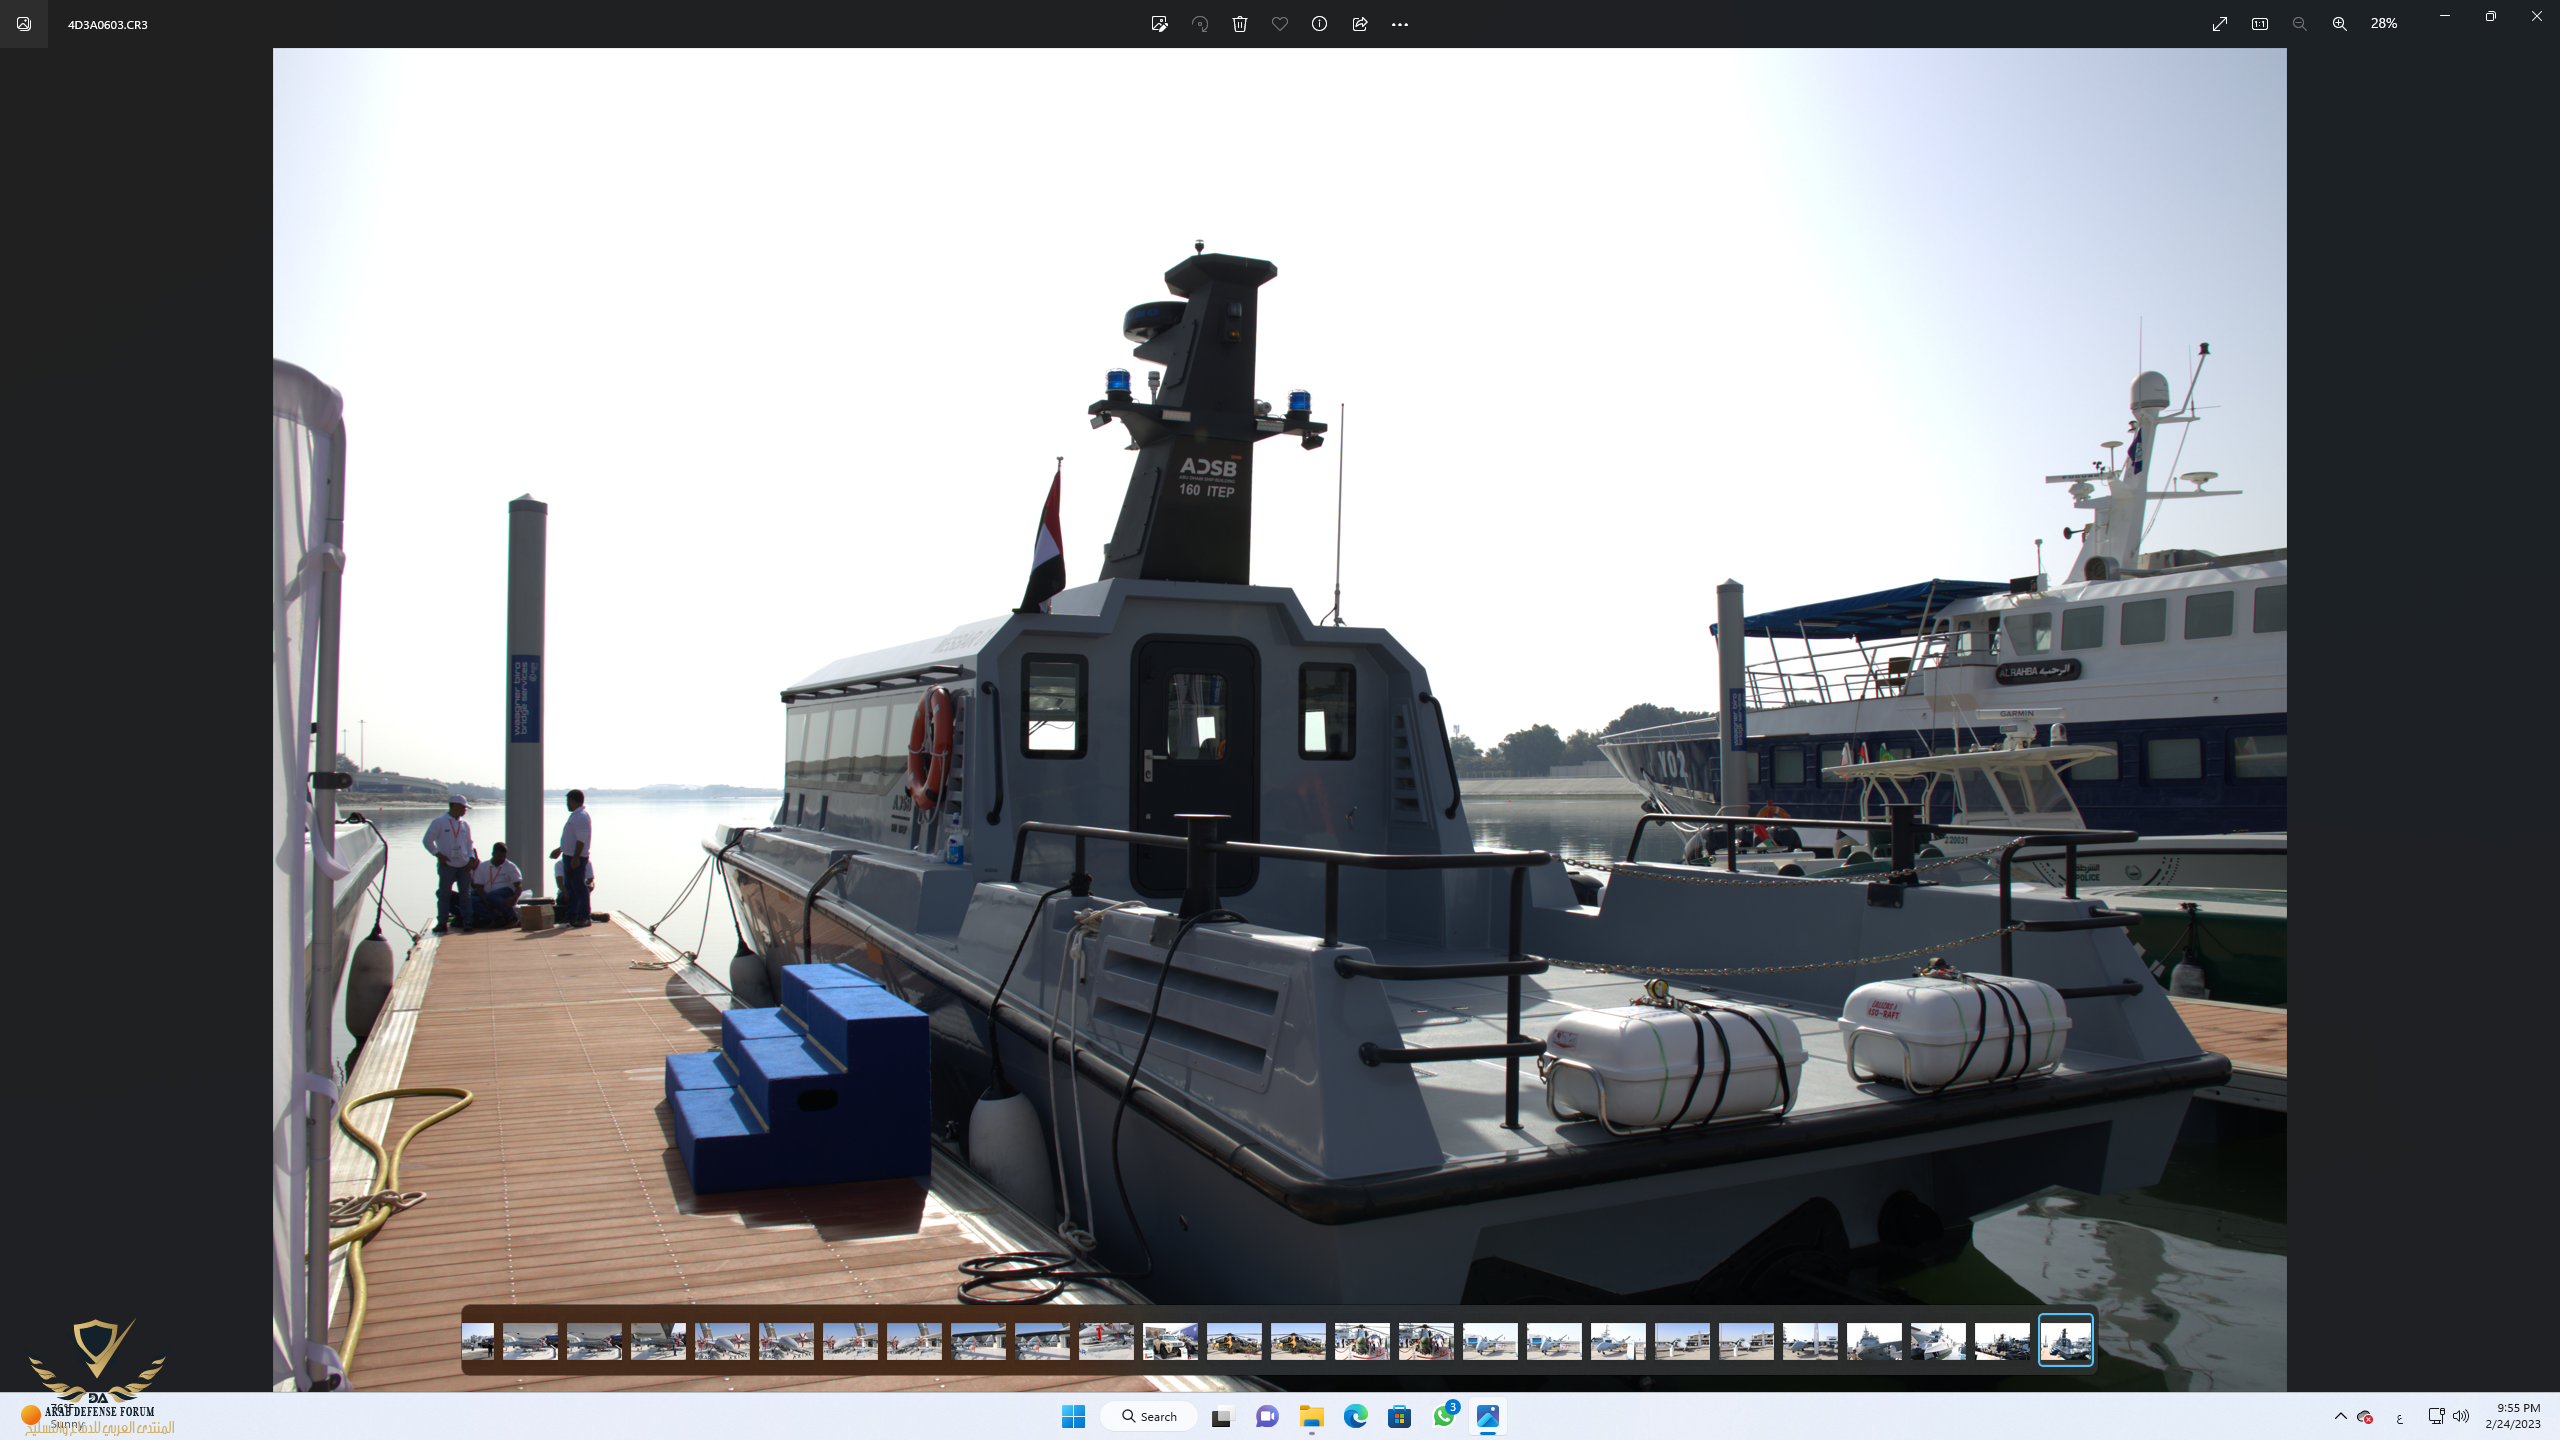
Task: Show file info with the info icon
Action: tap(1320, 24)
